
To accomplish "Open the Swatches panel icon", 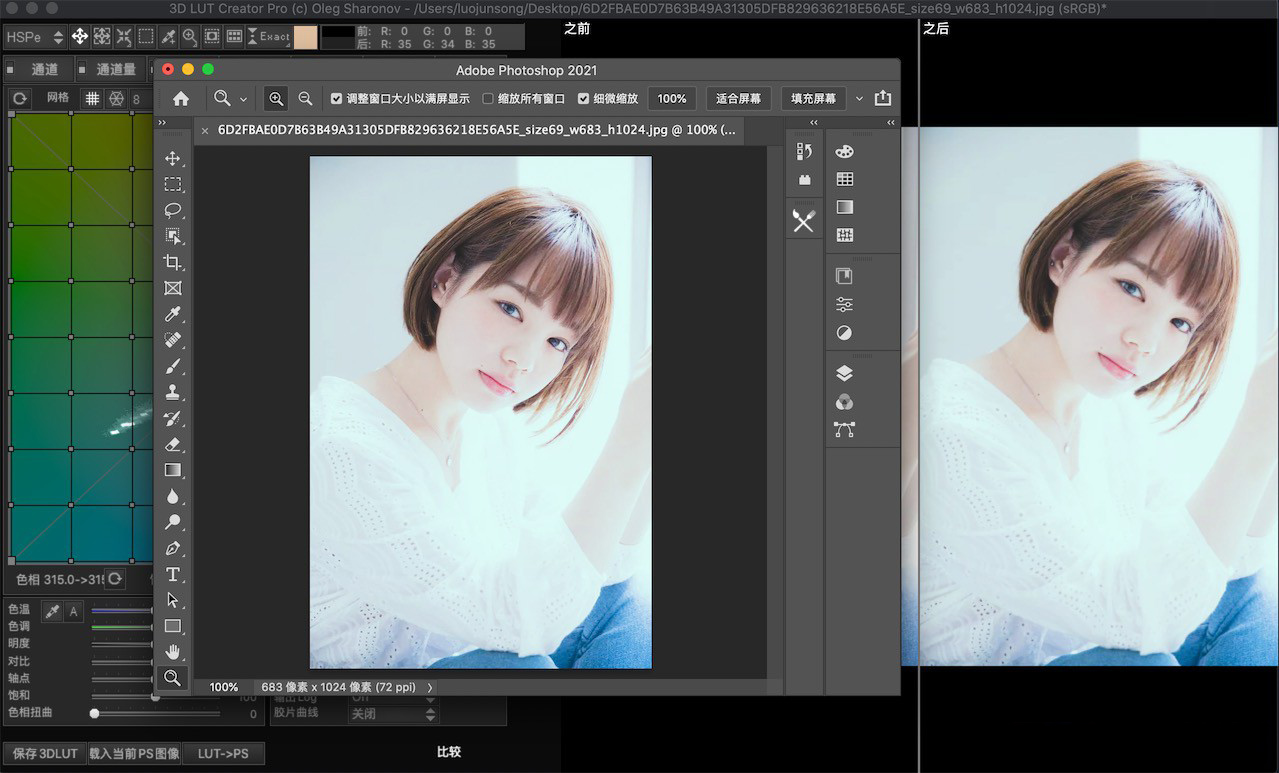I will [844, 179].
